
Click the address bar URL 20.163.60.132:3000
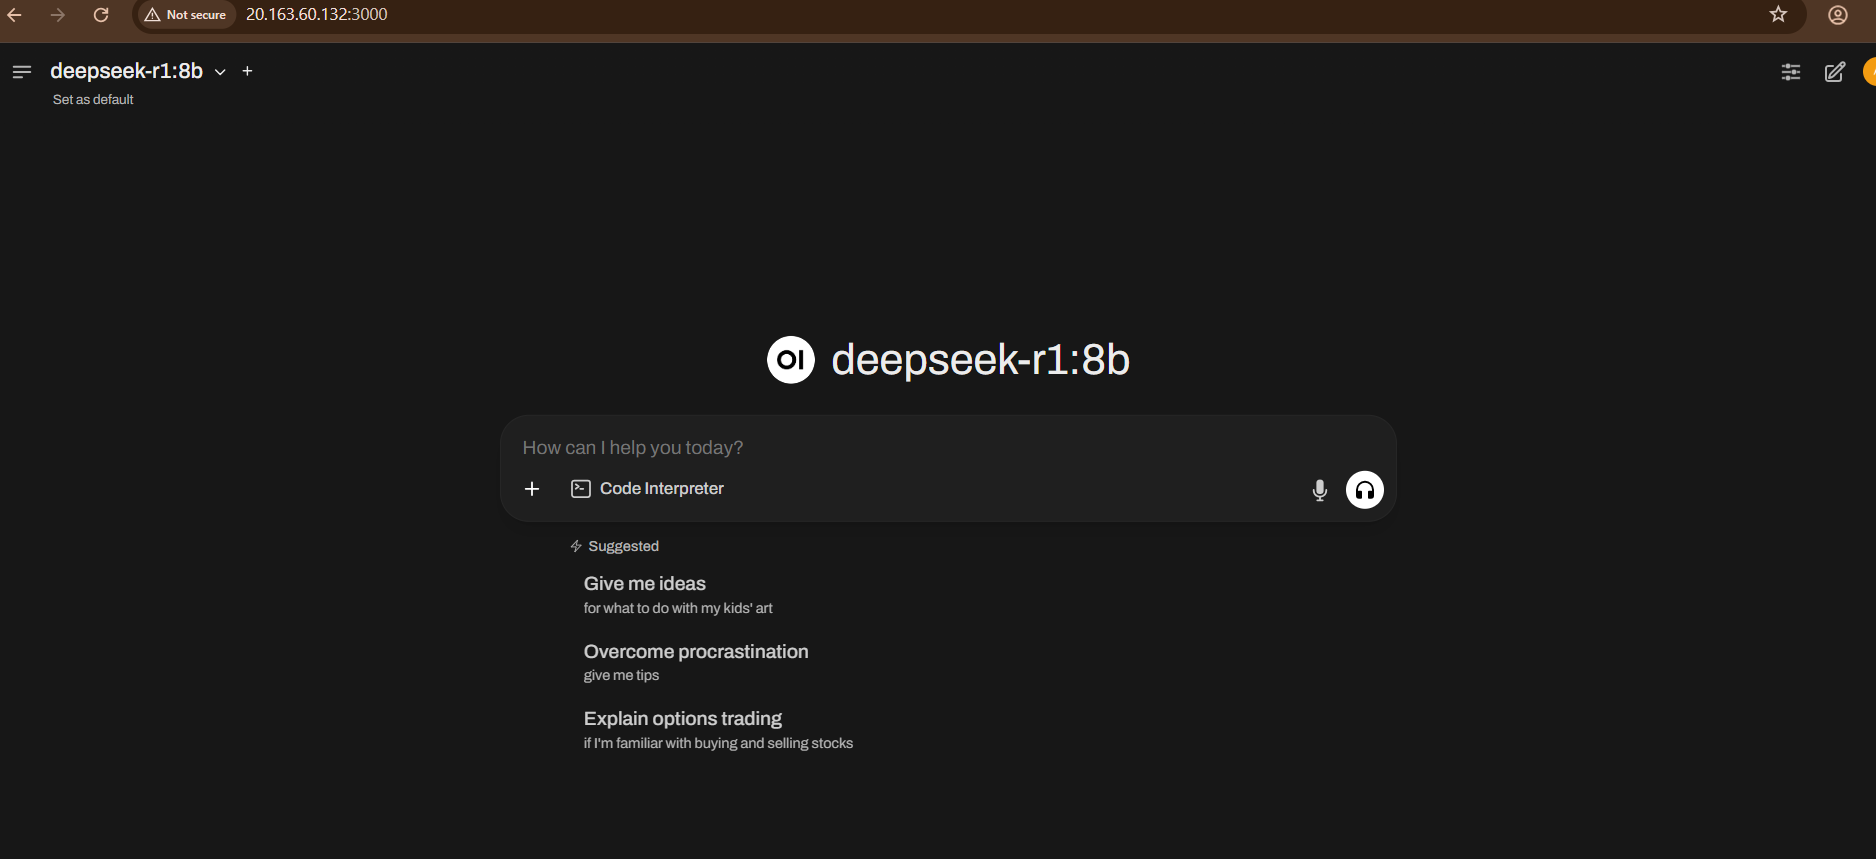pos(317,15)
